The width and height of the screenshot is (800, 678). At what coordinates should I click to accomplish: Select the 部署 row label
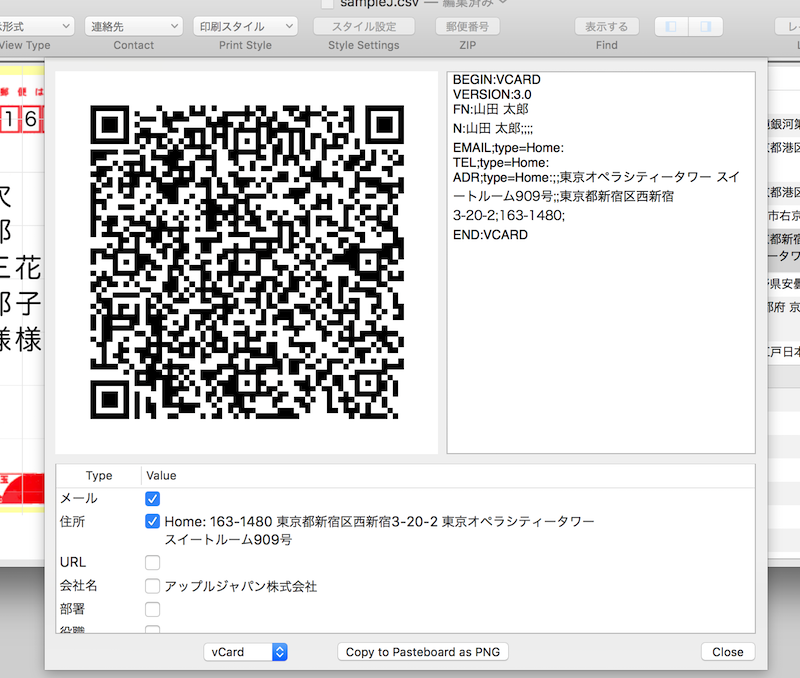click(x=72, y=609)
